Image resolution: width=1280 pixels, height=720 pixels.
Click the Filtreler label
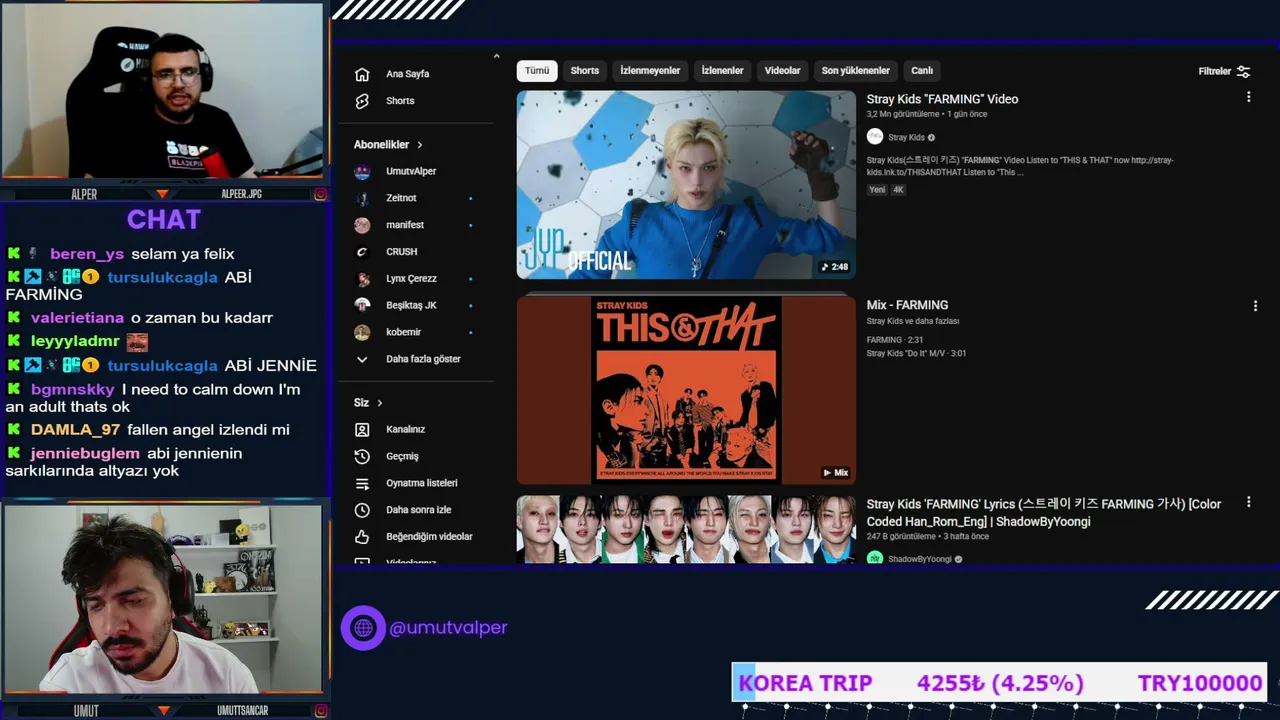(1215, 71)
